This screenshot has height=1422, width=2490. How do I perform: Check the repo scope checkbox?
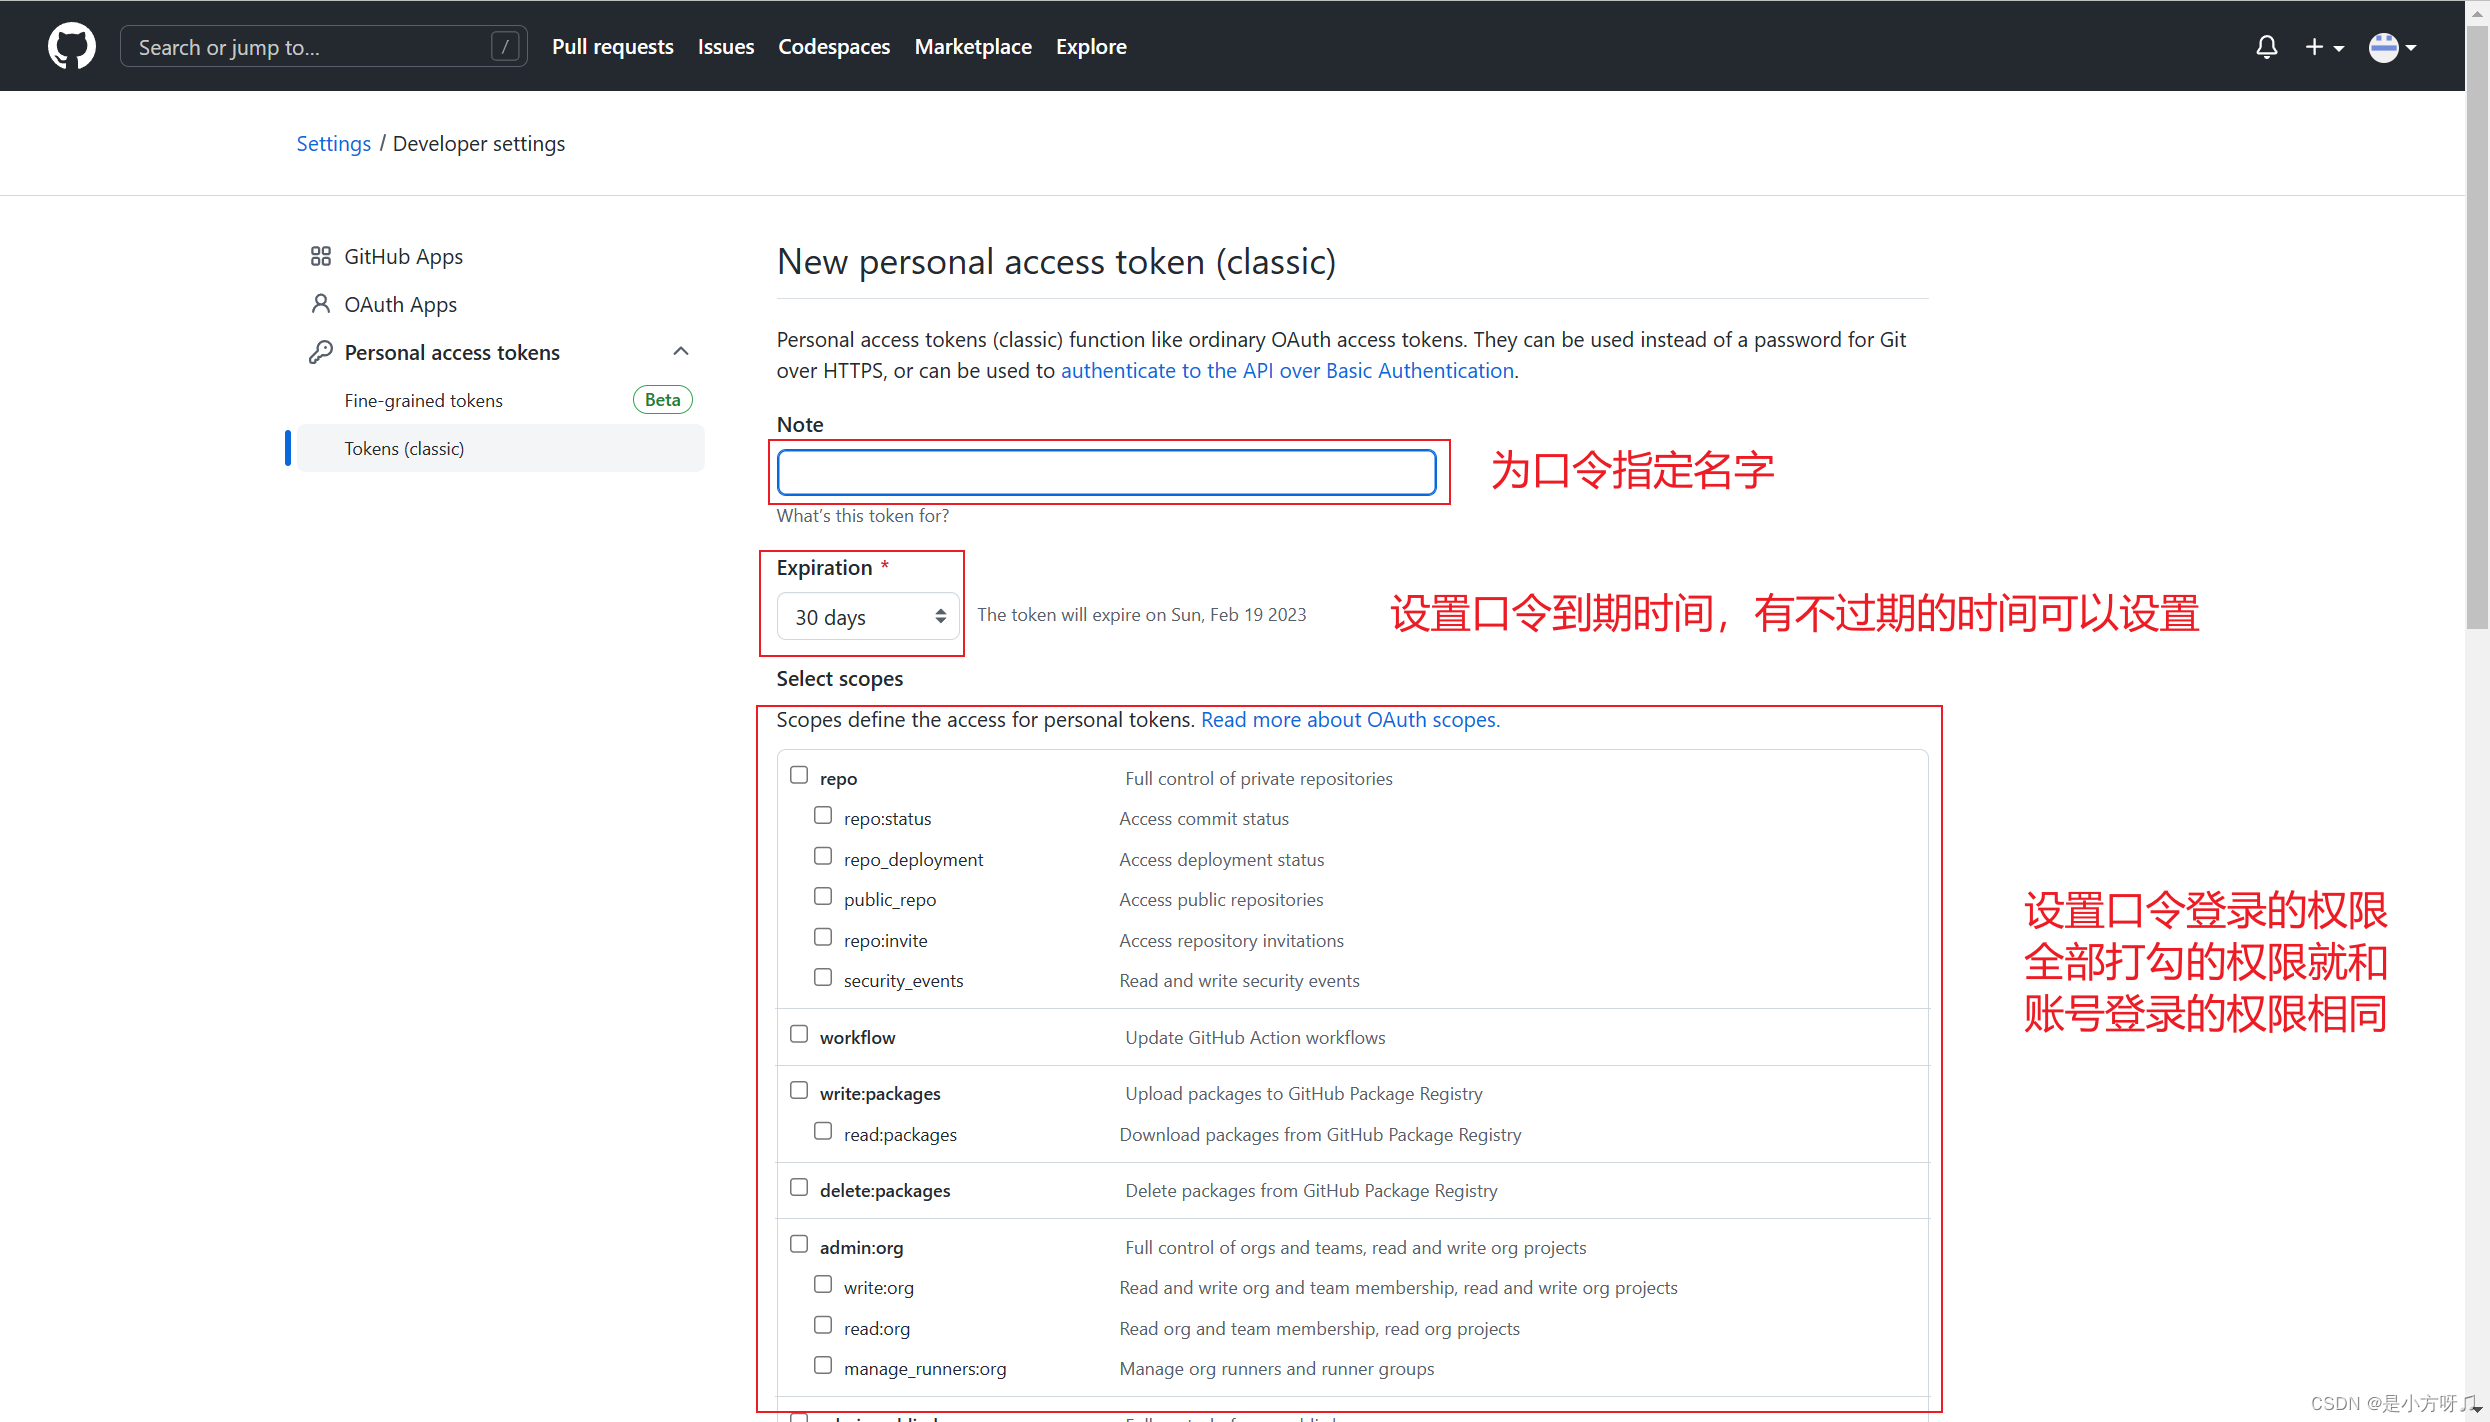799,775
